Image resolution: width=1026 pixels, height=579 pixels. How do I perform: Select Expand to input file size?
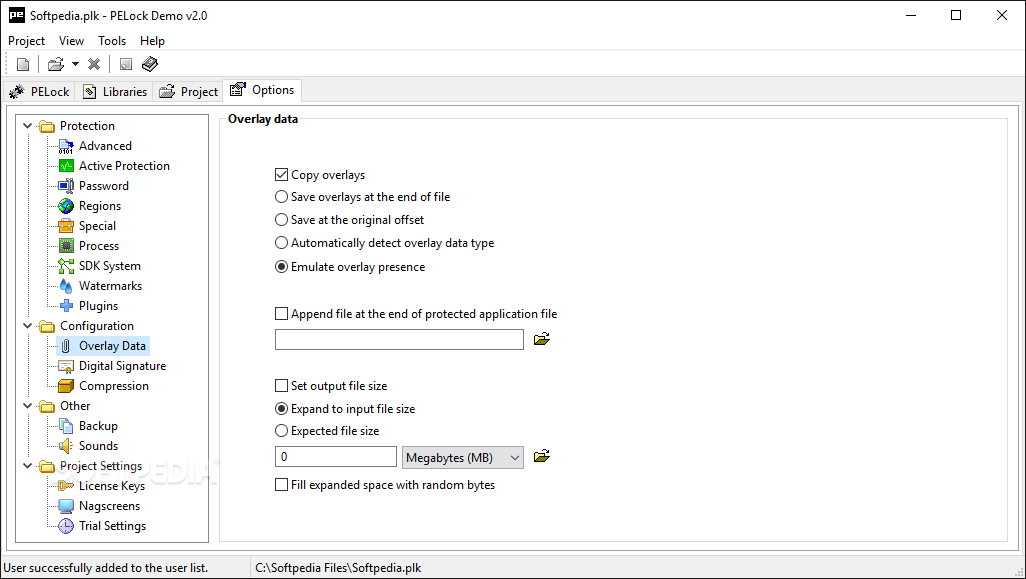pyautogui.click(x=281, y=408)
